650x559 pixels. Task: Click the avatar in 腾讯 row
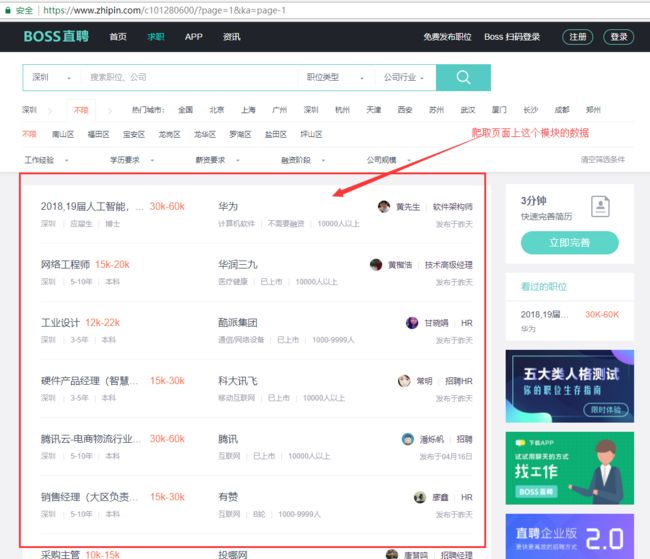pos(408,439)
